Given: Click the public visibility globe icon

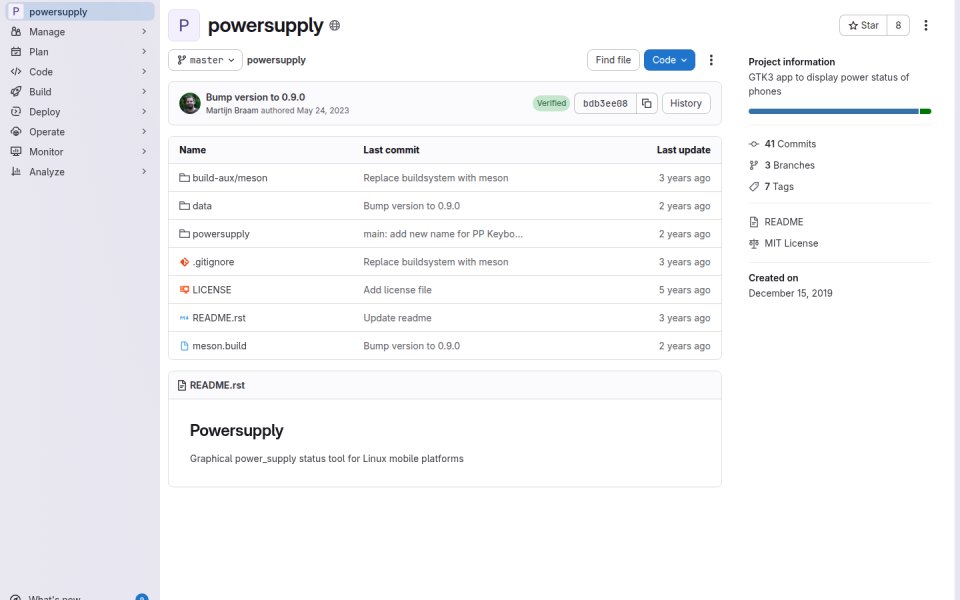Looking at the screenshot, I should click(x=334, y=25).
